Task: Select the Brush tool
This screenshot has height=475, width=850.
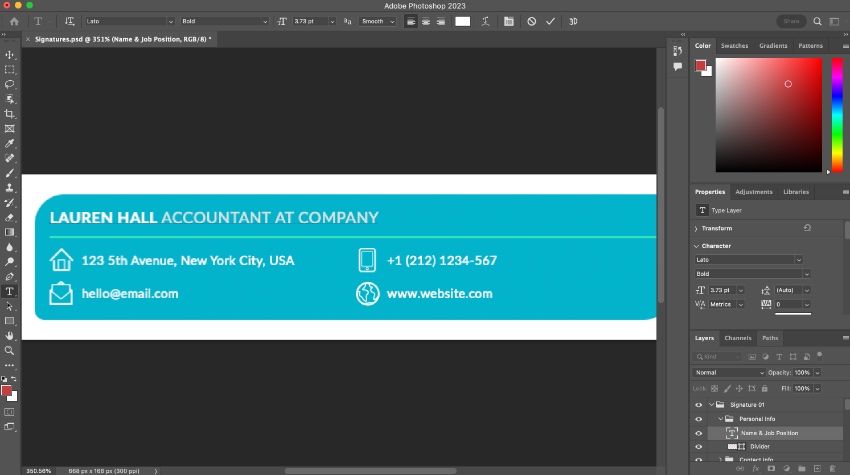Action: click(9, 173)
